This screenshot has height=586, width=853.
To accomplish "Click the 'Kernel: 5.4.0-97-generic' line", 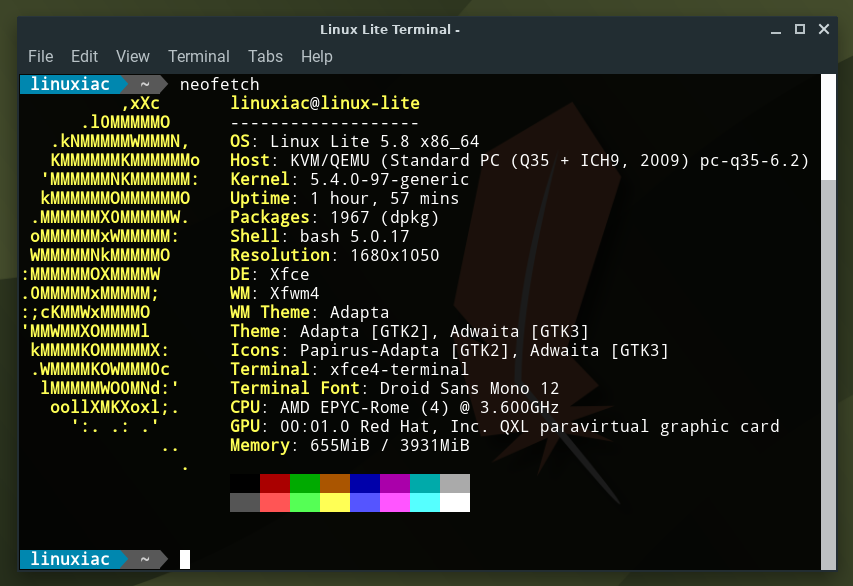I will [x=349, y=179].
